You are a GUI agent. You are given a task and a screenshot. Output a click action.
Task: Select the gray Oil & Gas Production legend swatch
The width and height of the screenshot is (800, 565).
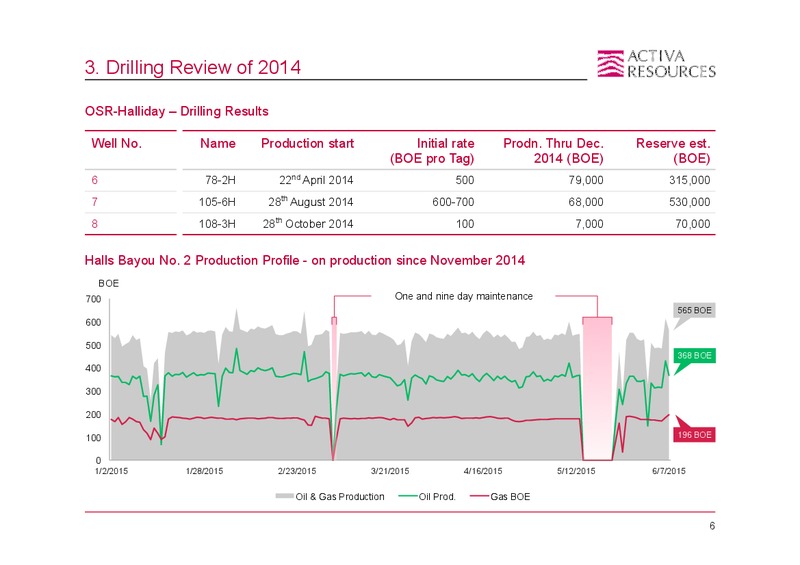(x=285, y=496)
